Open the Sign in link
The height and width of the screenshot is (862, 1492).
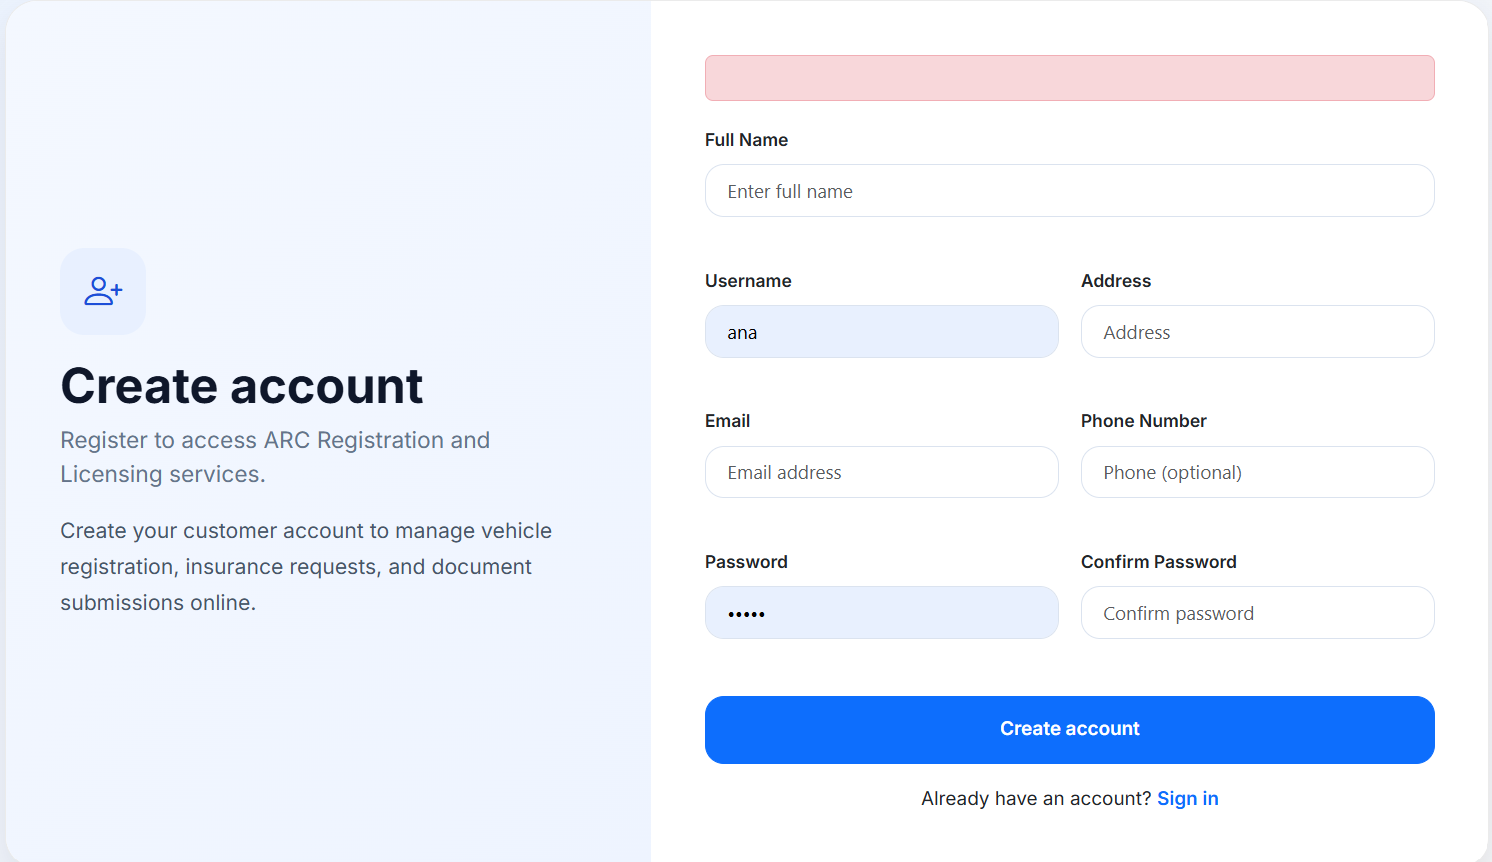point(1187,798)
